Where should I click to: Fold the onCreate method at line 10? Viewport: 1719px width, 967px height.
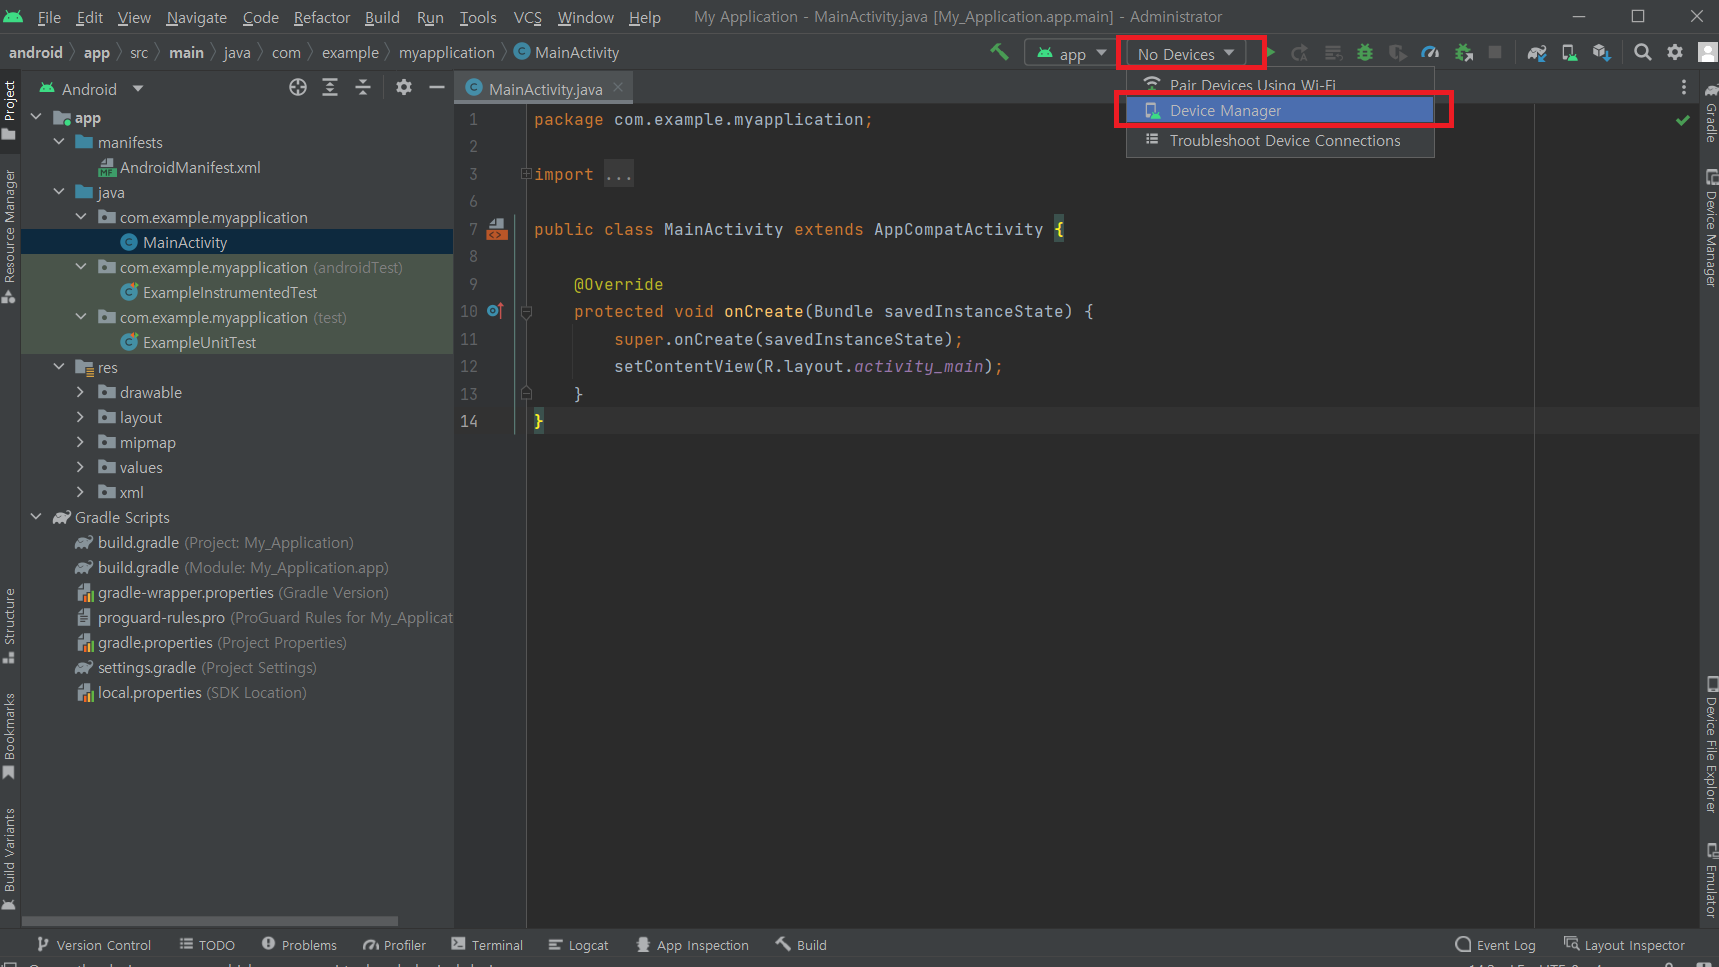[526, 311]
